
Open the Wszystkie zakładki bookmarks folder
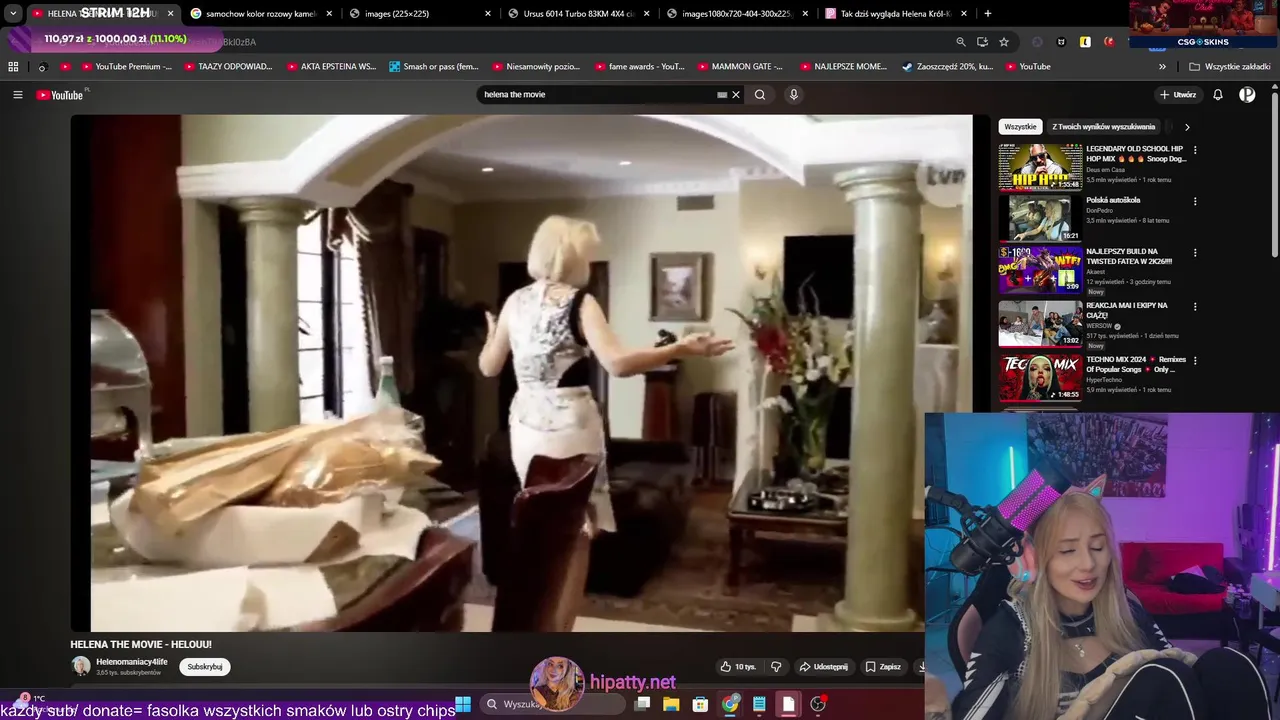pos(1230,67)
